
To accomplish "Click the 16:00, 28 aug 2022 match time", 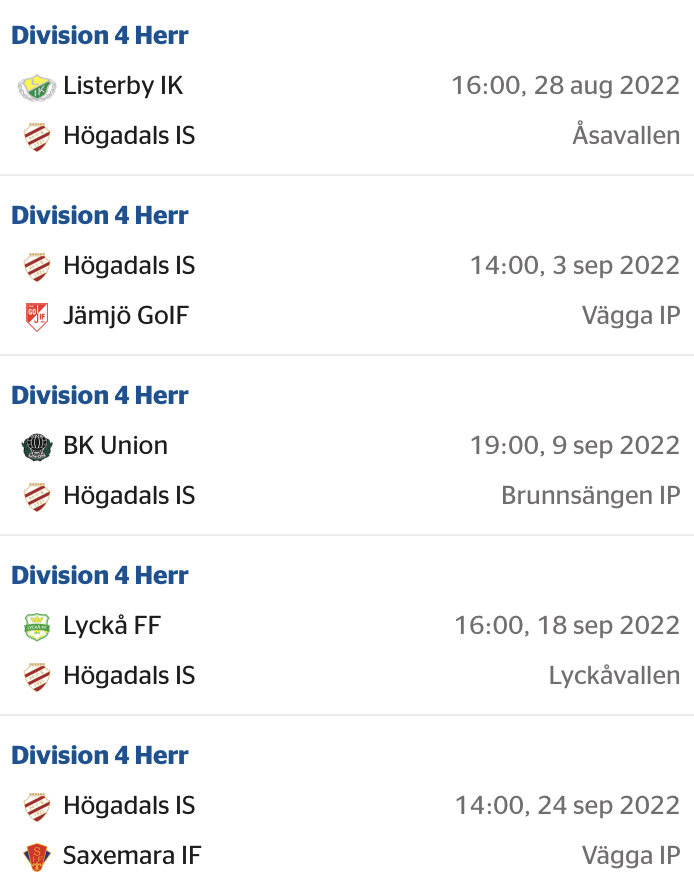I will click(x=565, y=86).
